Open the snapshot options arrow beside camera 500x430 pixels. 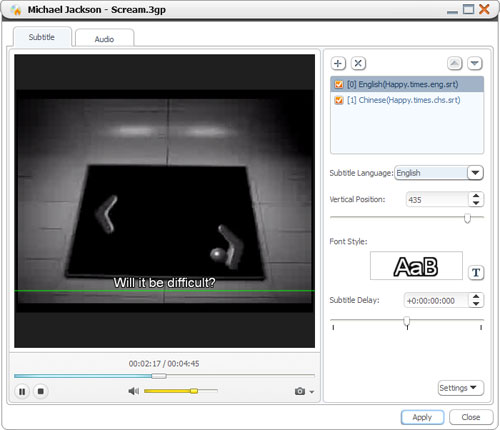pyautogui.click(x=312, y=392)
